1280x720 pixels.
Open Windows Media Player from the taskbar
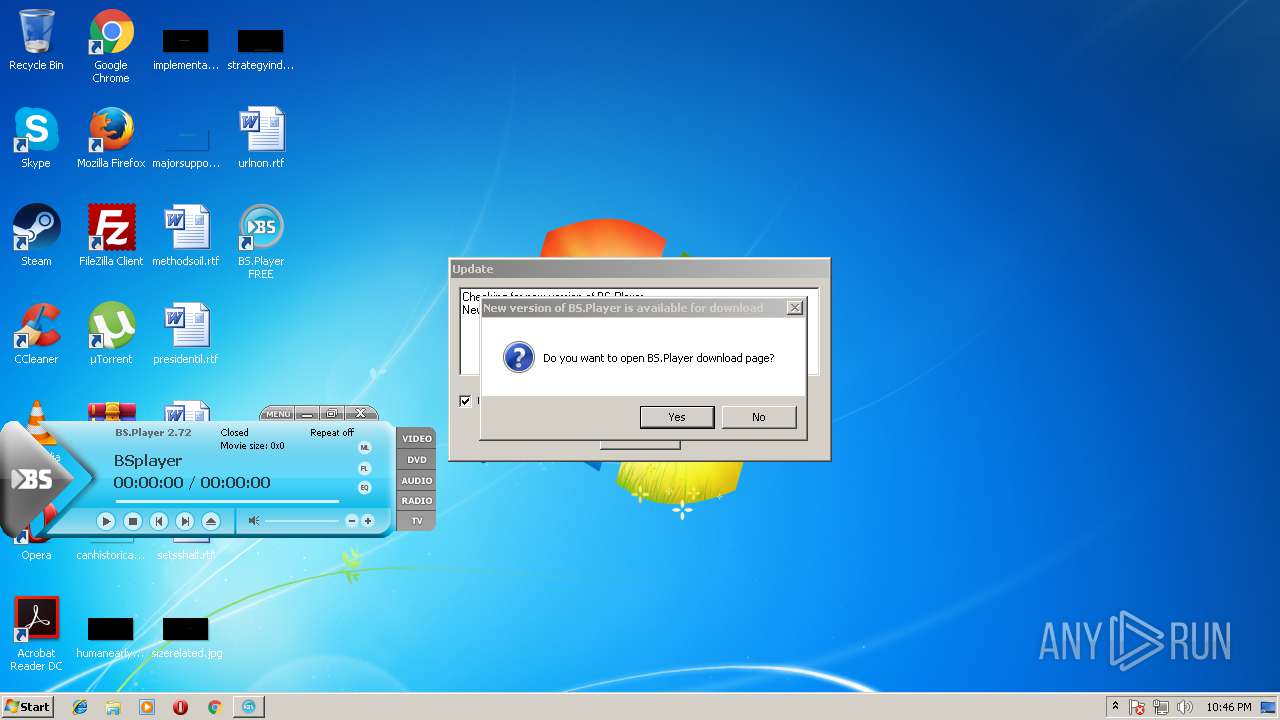pyautogui.click(x=147, y=707)
